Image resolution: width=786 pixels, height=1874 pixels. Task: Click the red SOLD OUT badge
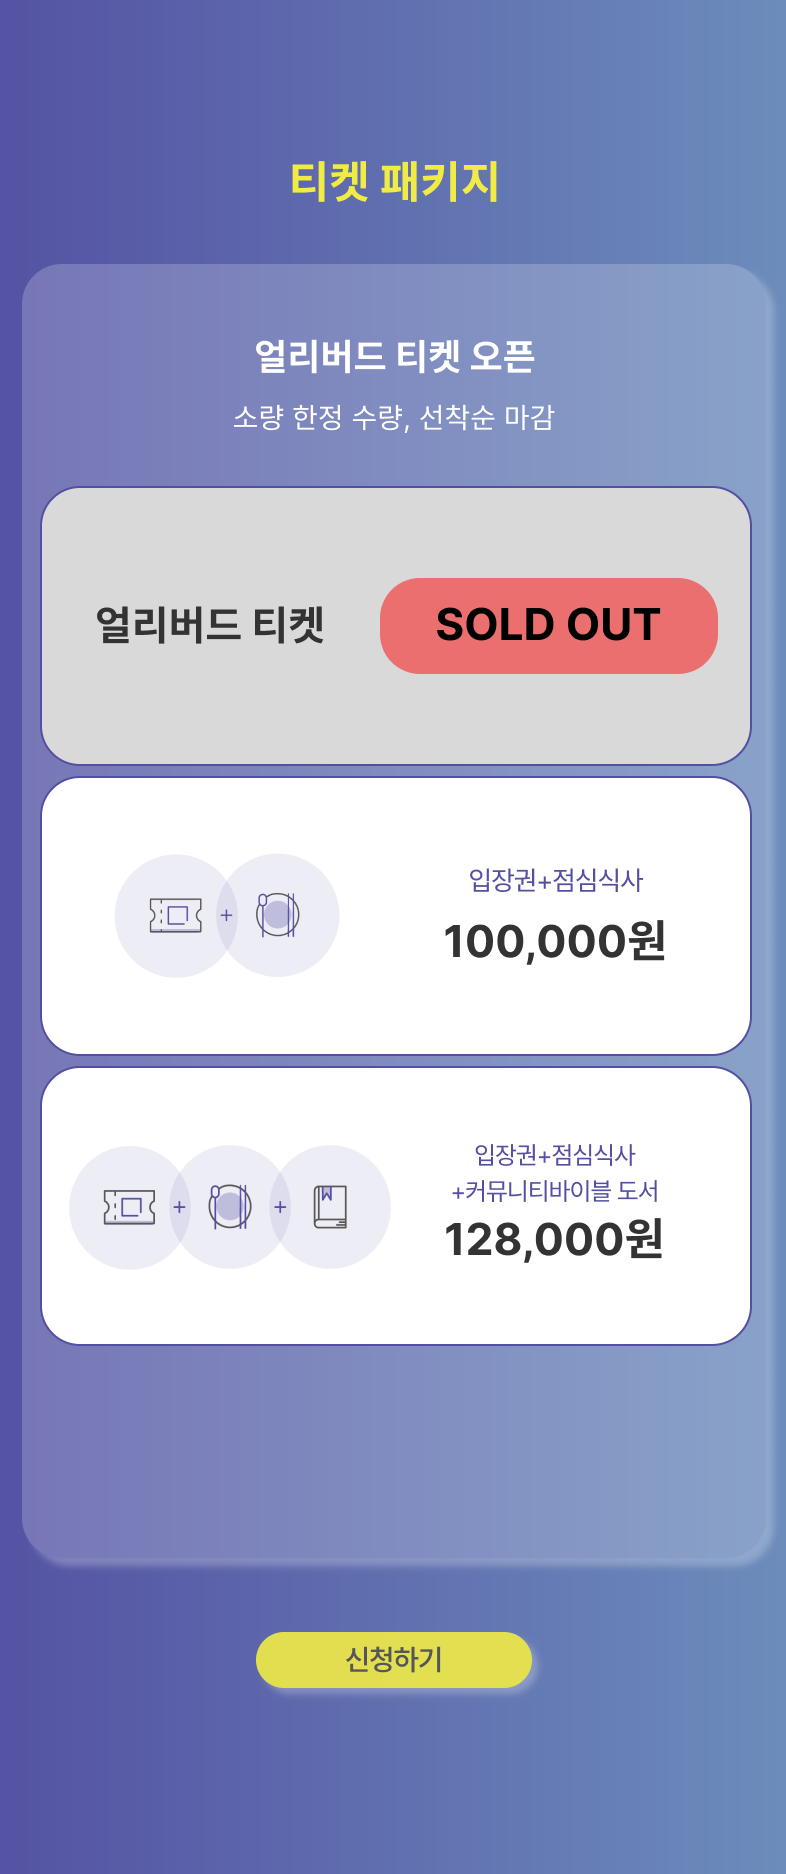click(x=548, y=625)
